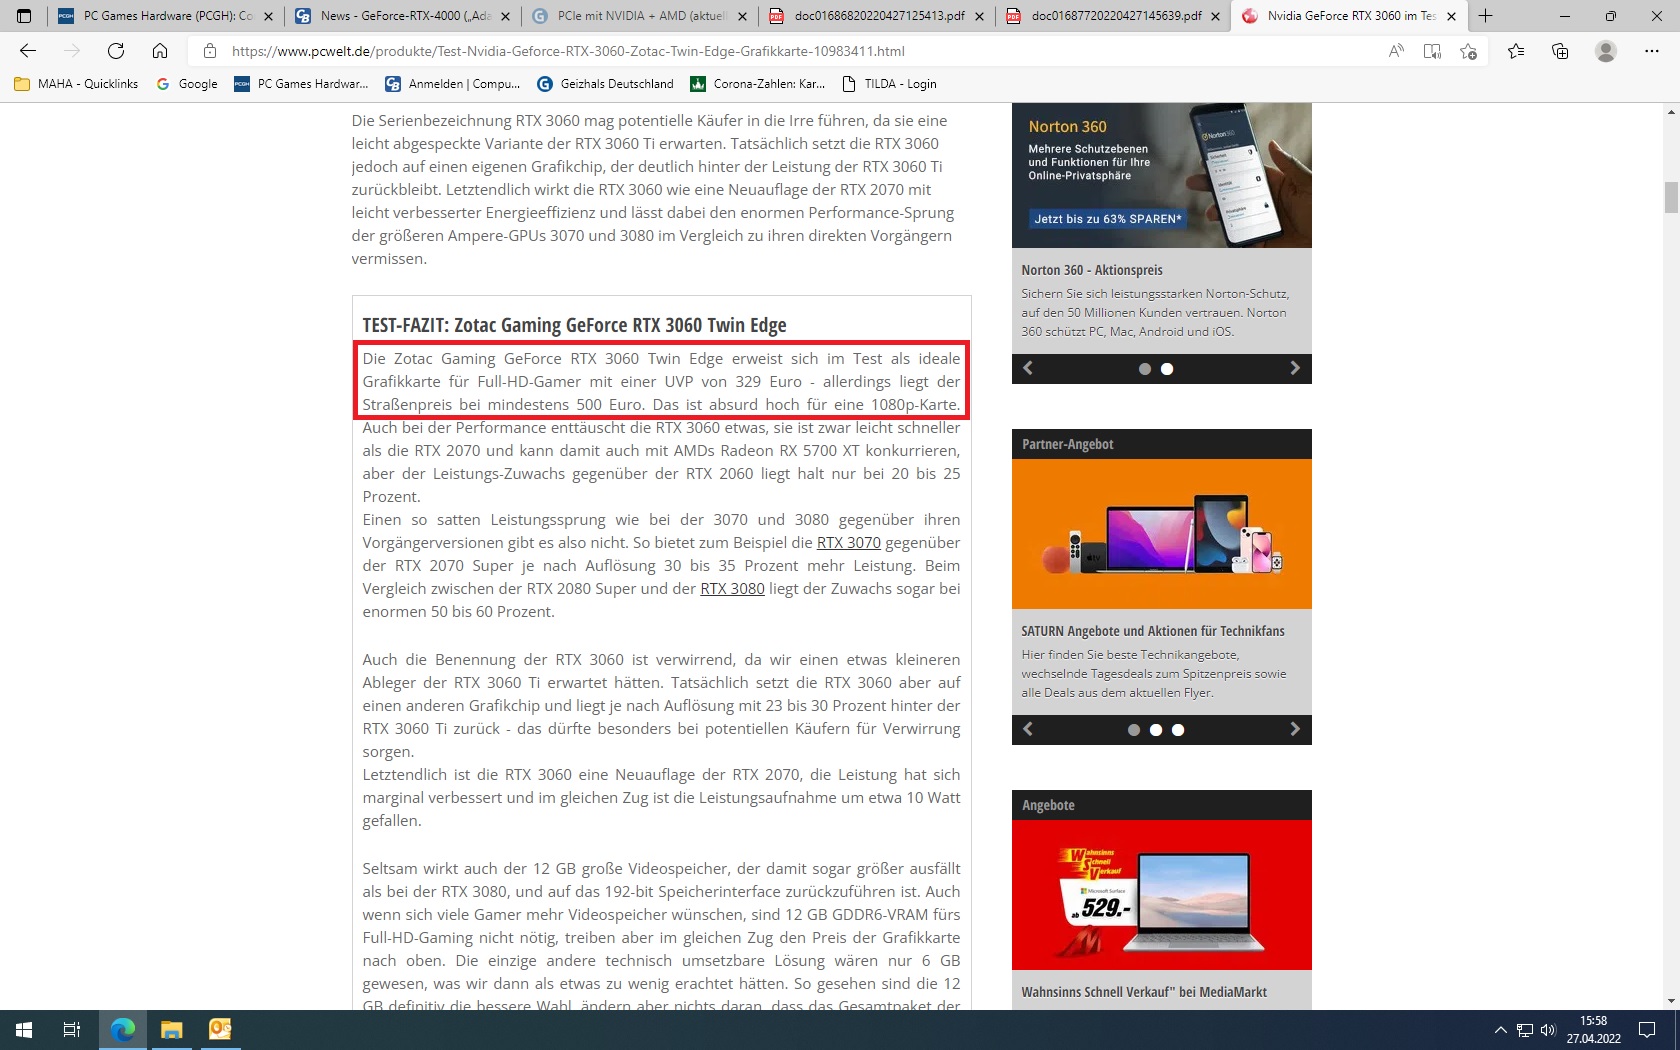
Task: Switch to doc01687720220427145639.pdf tab
Action: click(x=1112, y=16)
